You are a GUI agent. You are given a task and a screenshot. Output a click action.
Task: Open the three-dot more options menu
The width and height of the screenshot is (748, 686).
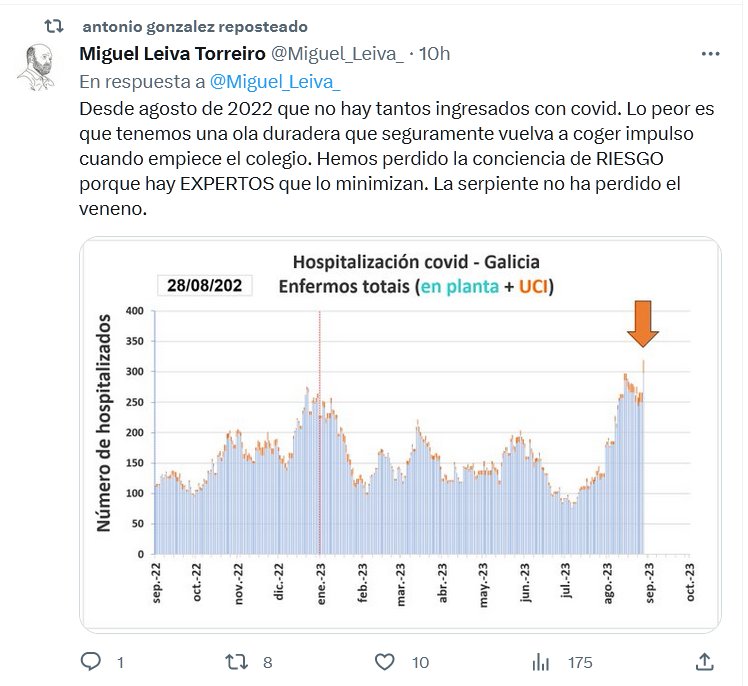(x=710, y=54)
